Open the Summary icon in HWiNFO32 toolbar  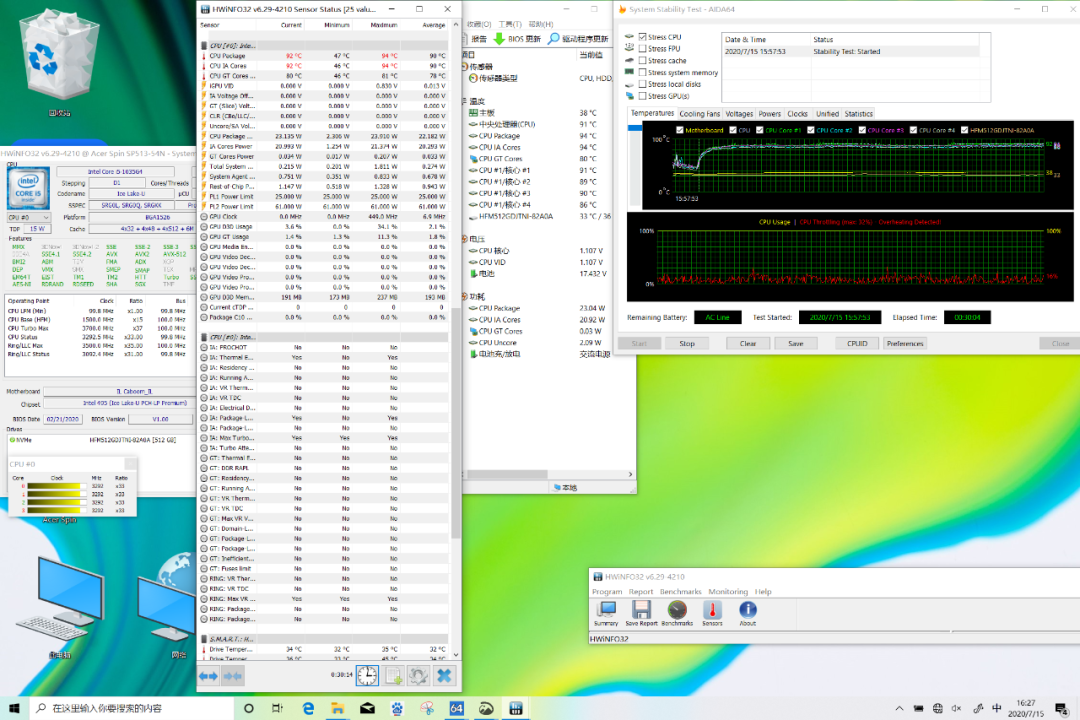pyautogui.click(x=606, y=611)
